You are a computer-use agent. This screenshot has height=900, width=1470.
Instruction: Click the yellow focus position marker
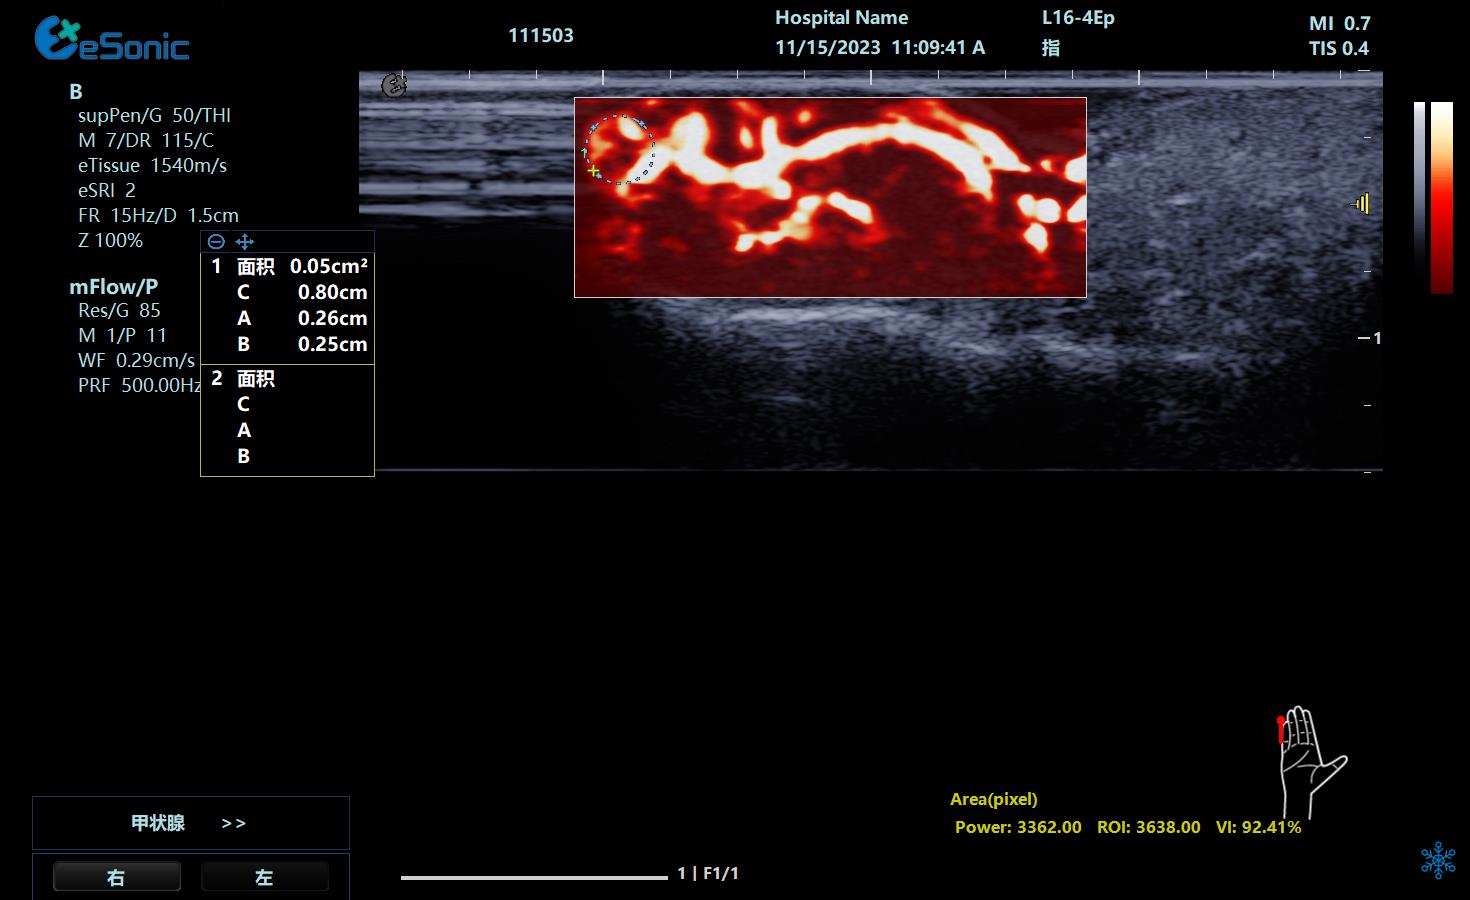pos(1362,204)
